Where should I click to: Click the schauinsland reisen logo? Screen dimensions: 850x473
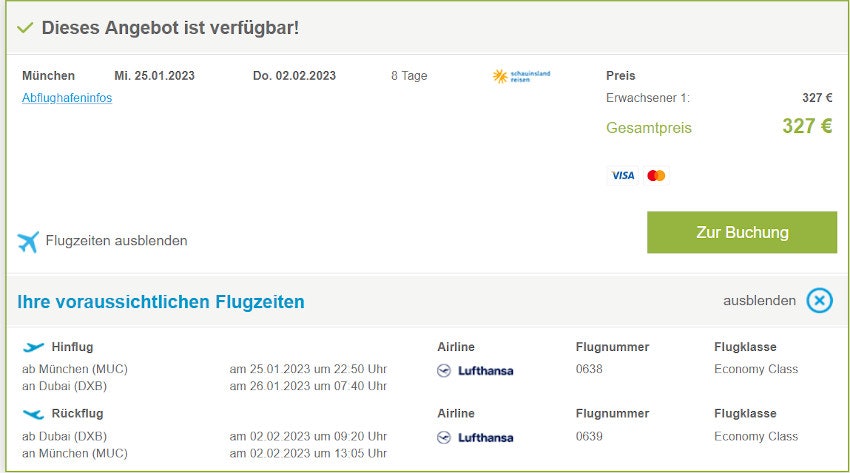point(521,76)
